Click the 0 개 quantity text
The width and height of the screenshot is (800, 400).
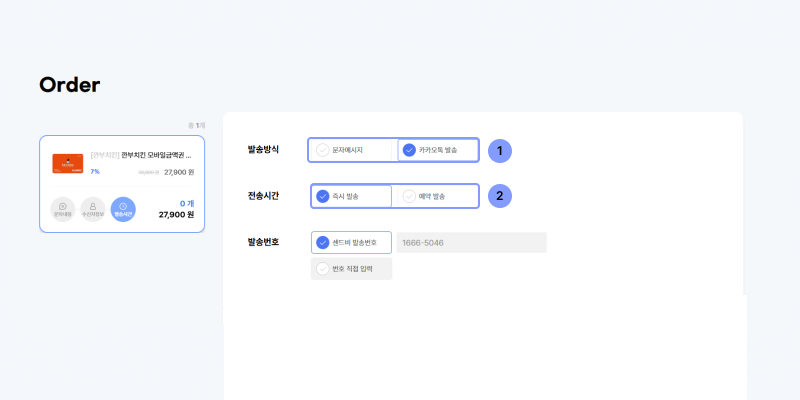187,204
